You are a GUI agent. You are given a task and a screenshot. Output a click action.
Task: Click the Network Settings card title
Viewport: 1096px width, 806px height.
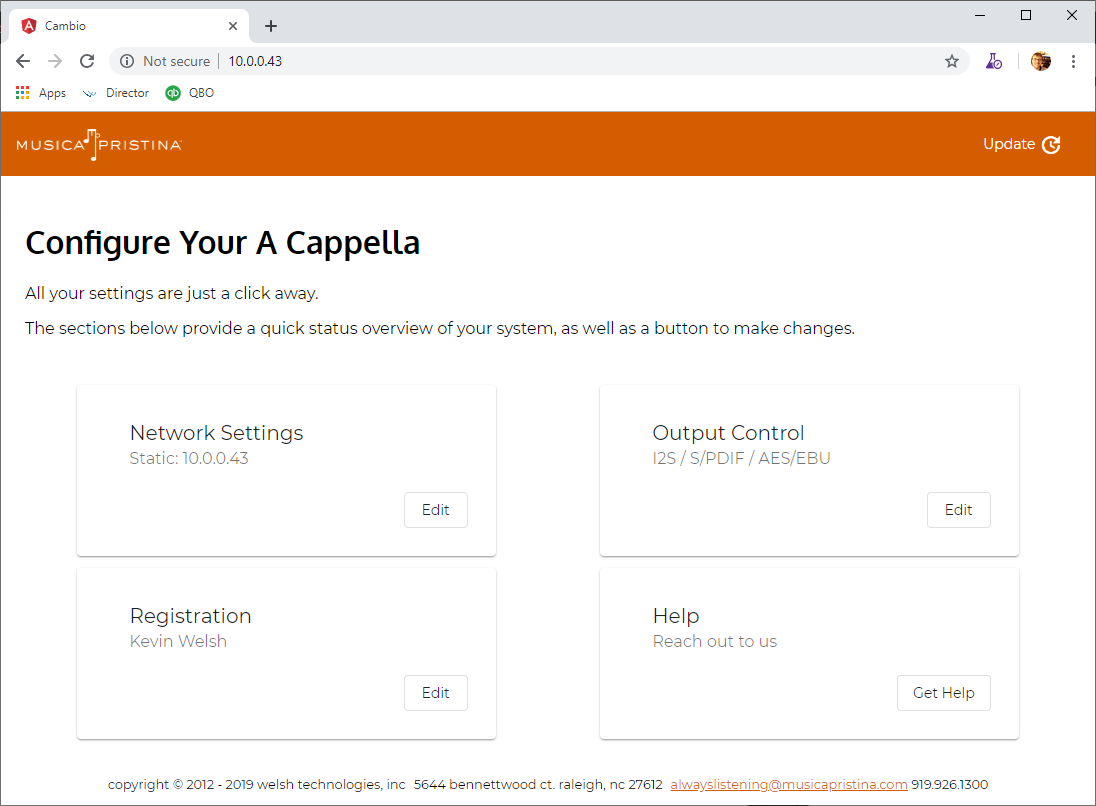coord(217,433)
